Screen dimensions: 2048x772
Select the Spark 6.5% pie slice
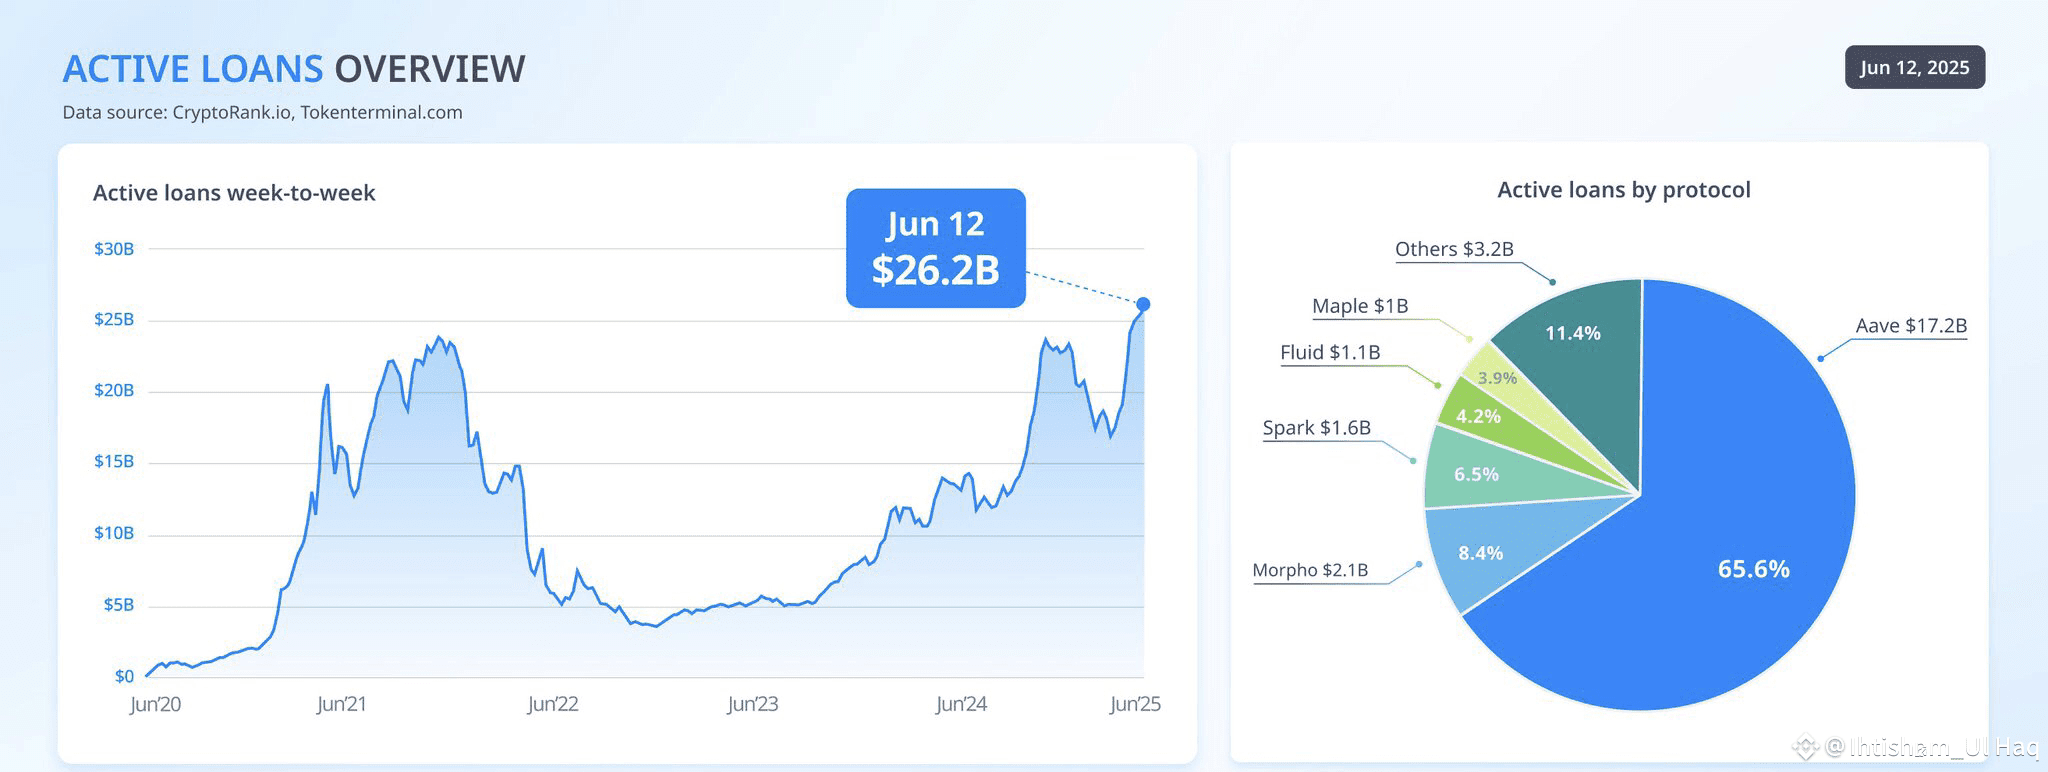click(1476, 472)
